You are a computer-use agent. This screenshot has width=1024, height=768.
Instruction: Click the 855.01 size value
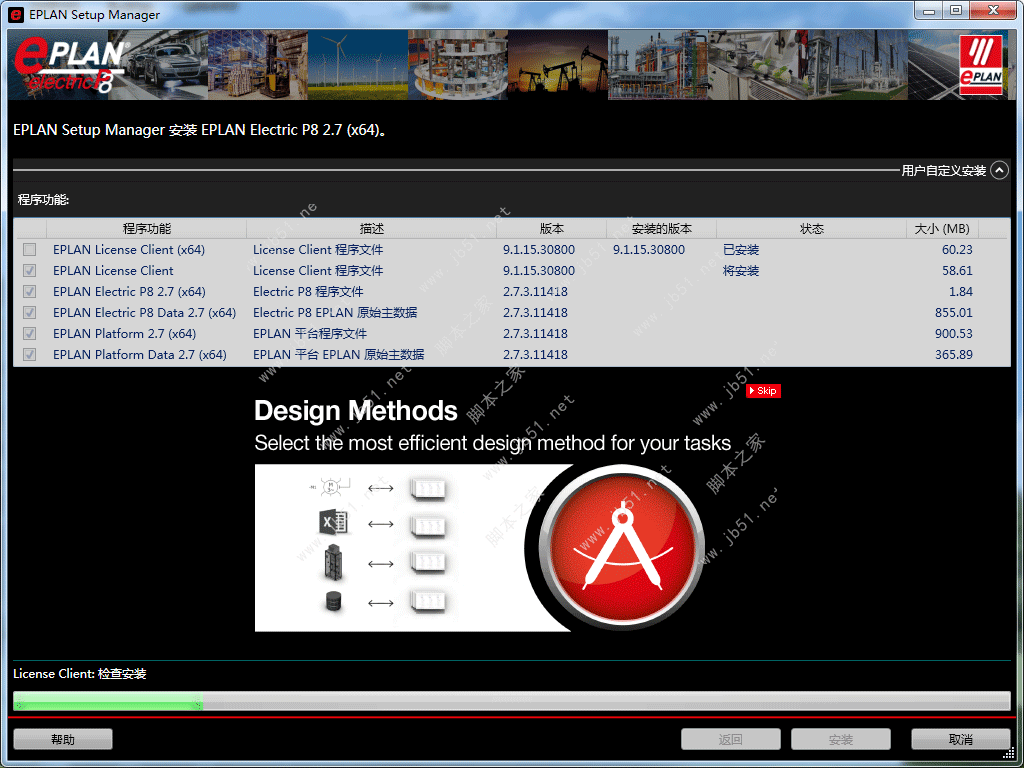click(x=953, y=312)
